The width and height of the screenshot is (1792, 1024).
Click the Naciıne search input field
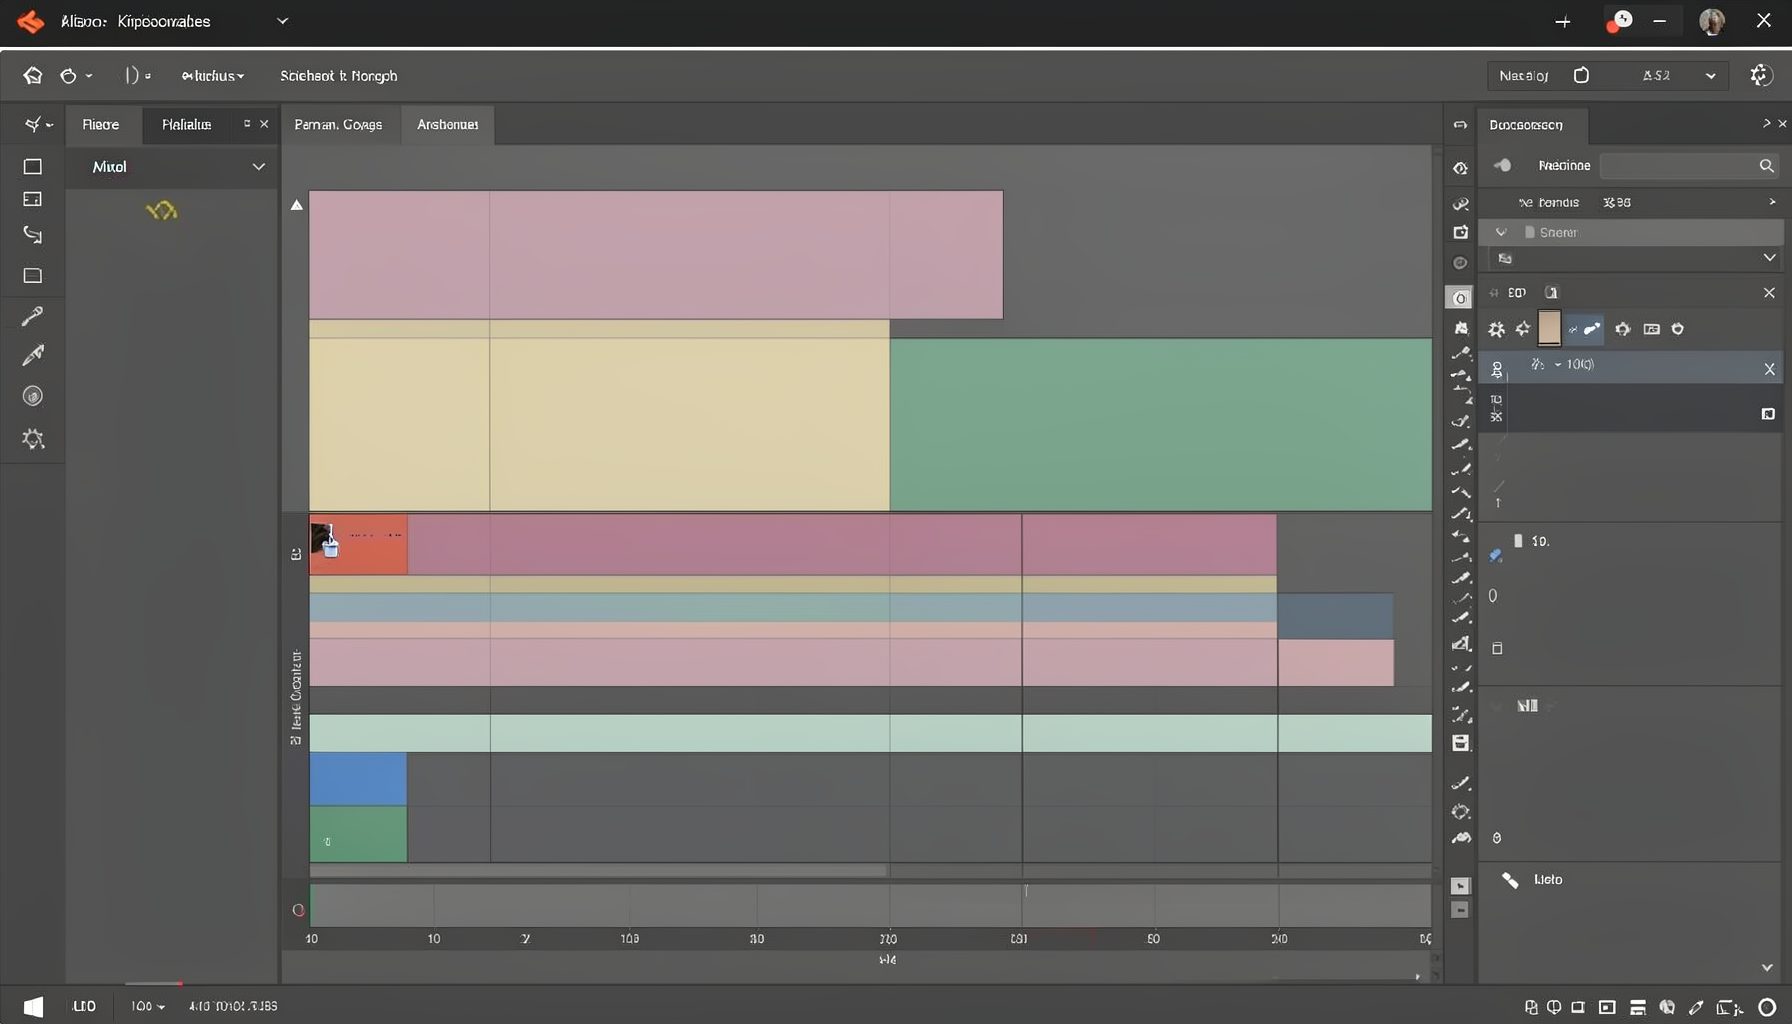point(1688,166)
